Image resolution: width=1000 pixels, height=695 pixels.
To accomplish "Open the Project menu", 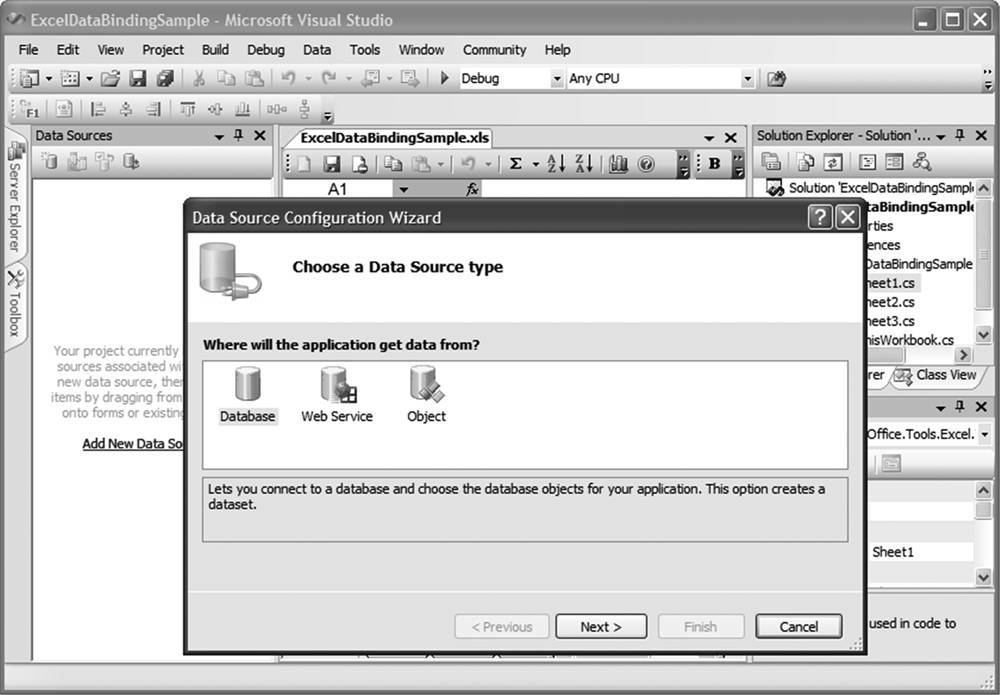I will pos(163,50).
